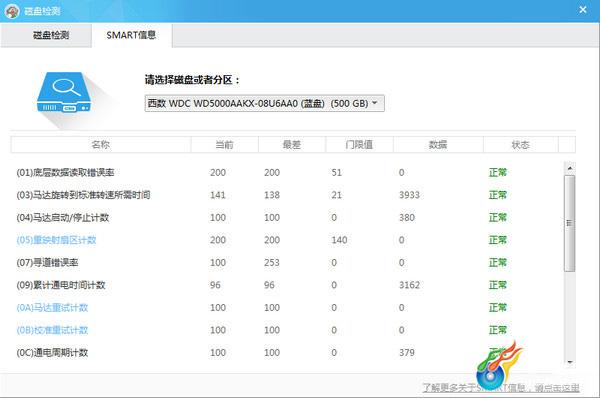The image size is (600, 398).
Task: Open the (0B)校准重试计数 link
Action: pos(52,330)
